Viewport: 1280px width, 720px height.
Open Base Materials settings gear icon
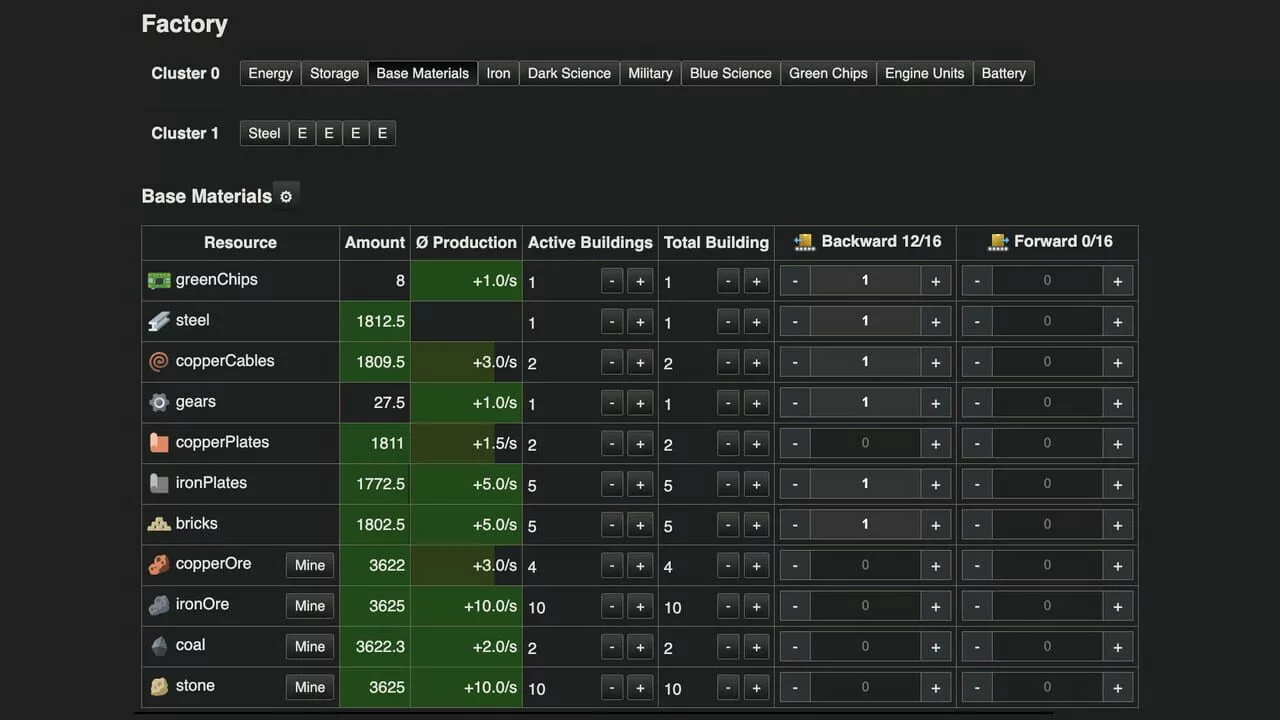pyautogui.click(x=286, y=197)
